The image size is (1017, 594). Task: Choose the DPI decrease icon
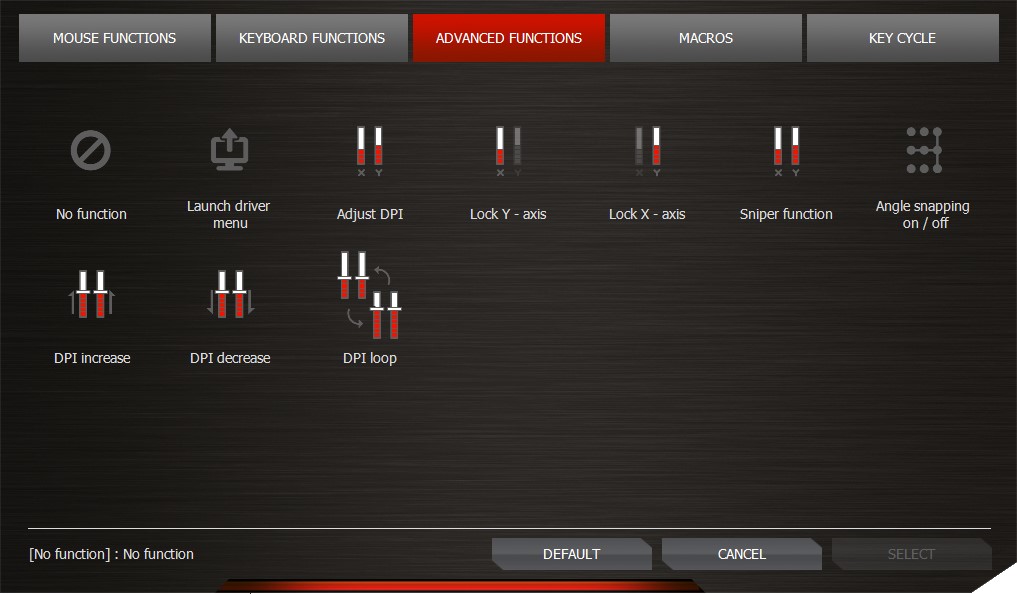point(230,295)
